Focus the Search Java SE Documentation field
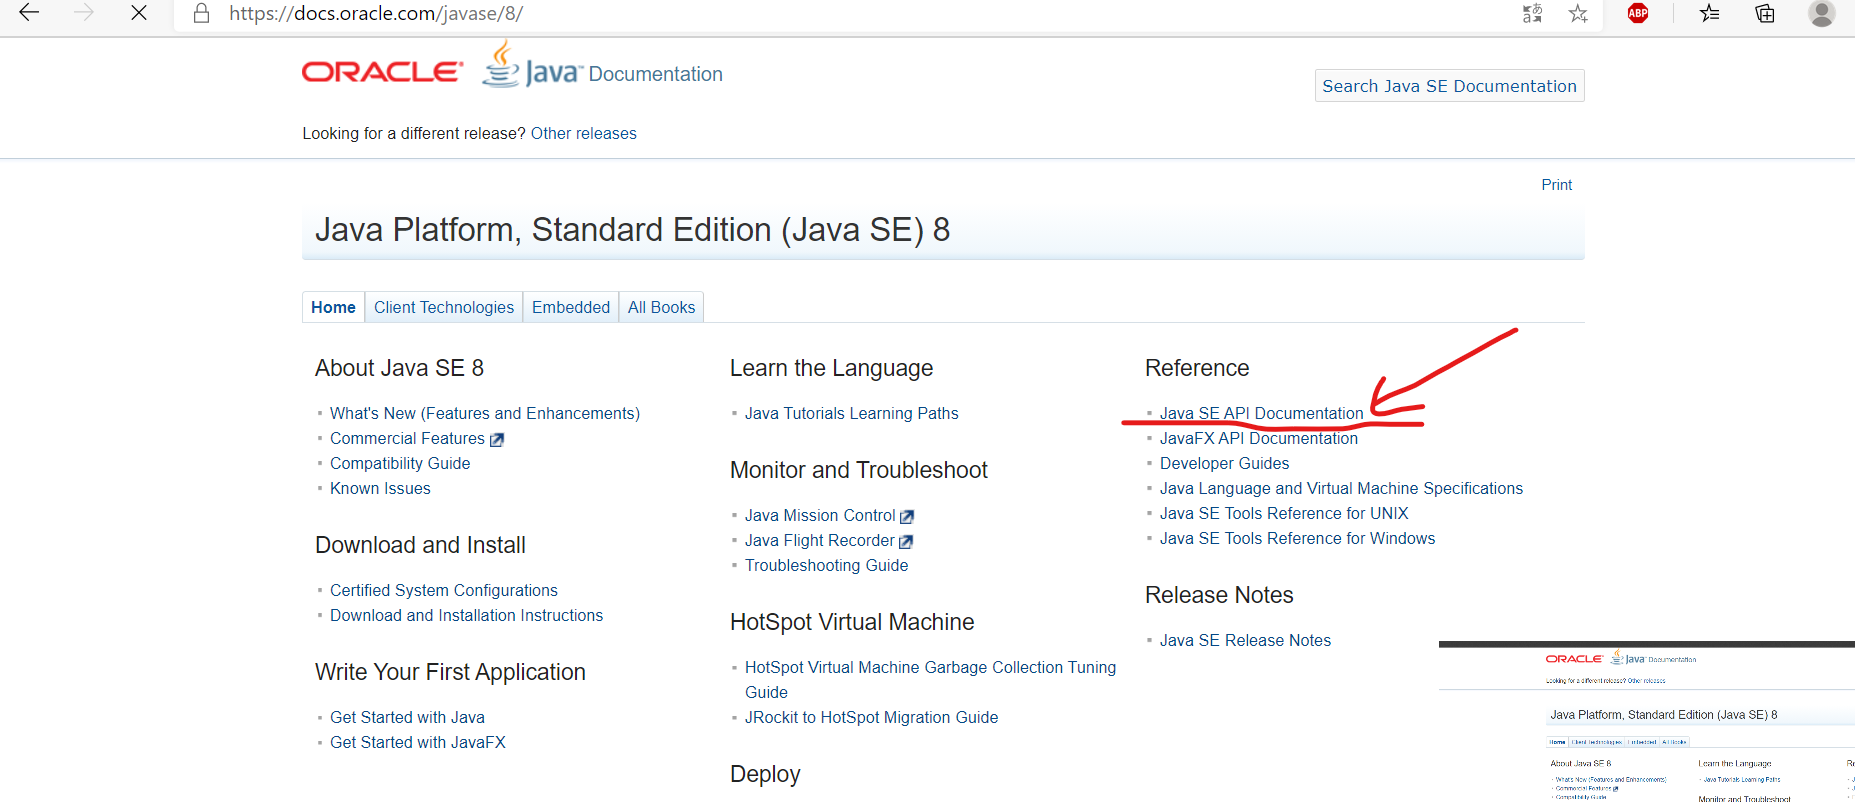The height and width of the screenshot is (802, 1855). 1449,86
